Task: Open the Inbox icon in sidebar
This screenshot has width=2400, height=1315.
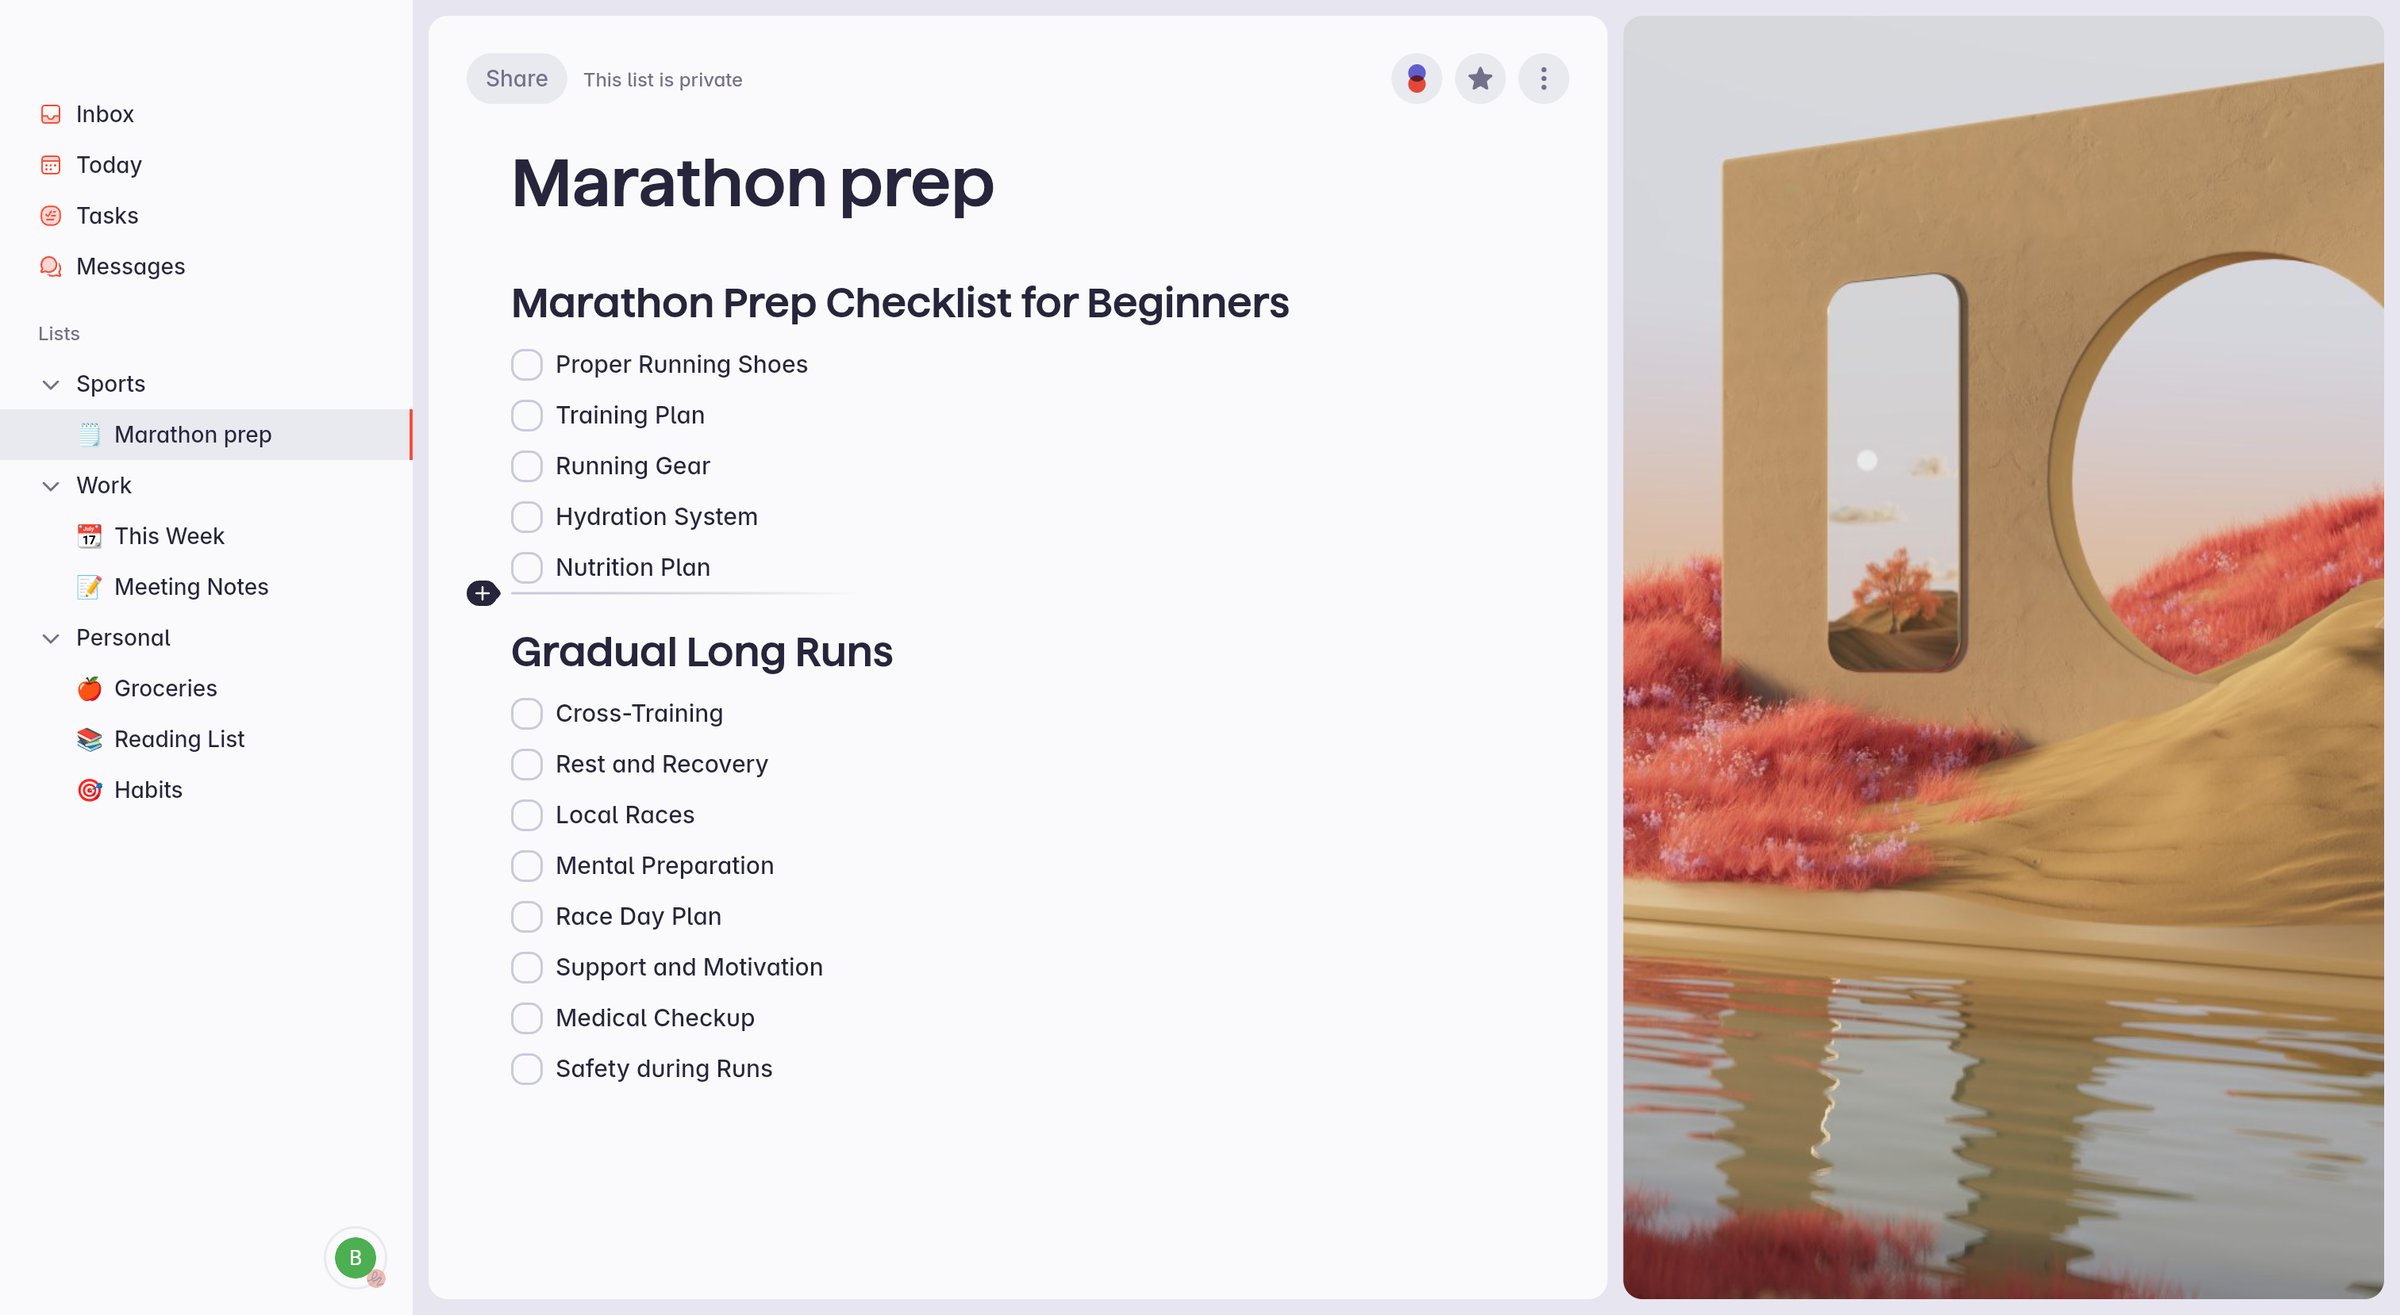Action: (51, 114)
